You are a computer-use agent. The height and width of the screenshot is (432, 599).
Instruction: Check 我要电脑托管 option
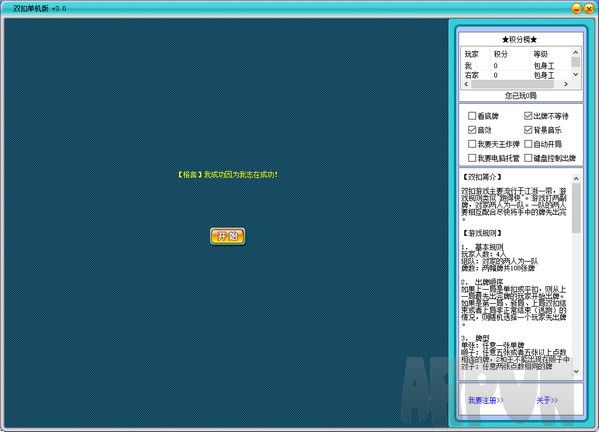pos(472,158)
